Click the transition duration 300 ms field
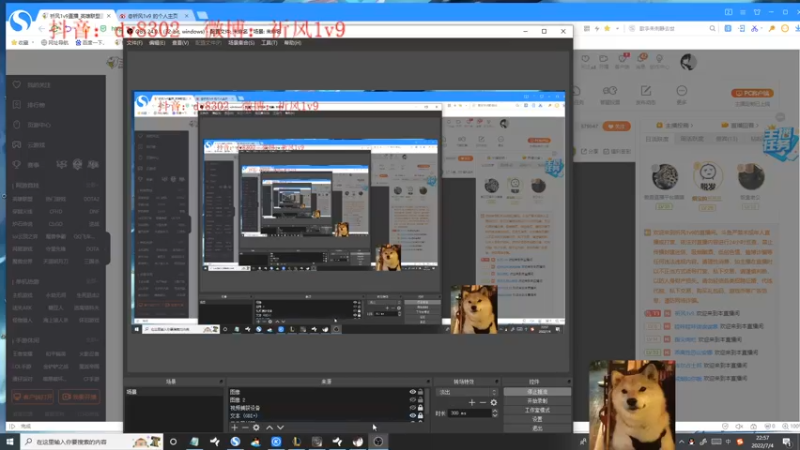The width and height of the screenshot is (800, 450). tap(469, 413)
